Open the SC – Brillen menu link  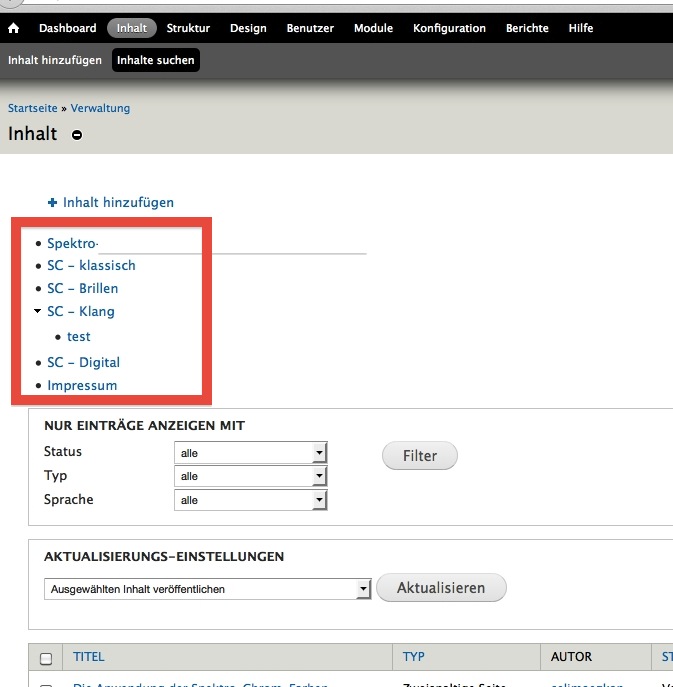(82, 288)
